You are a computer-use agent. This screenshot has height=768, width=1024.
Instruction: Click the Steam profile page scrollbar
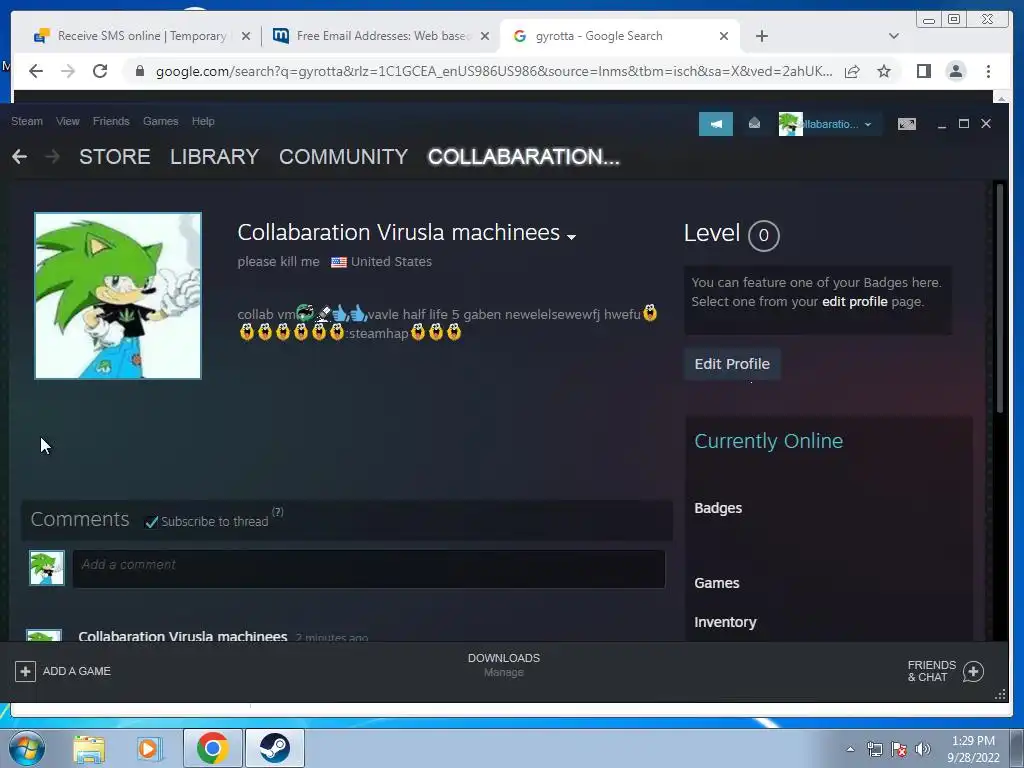coord(999,299)
